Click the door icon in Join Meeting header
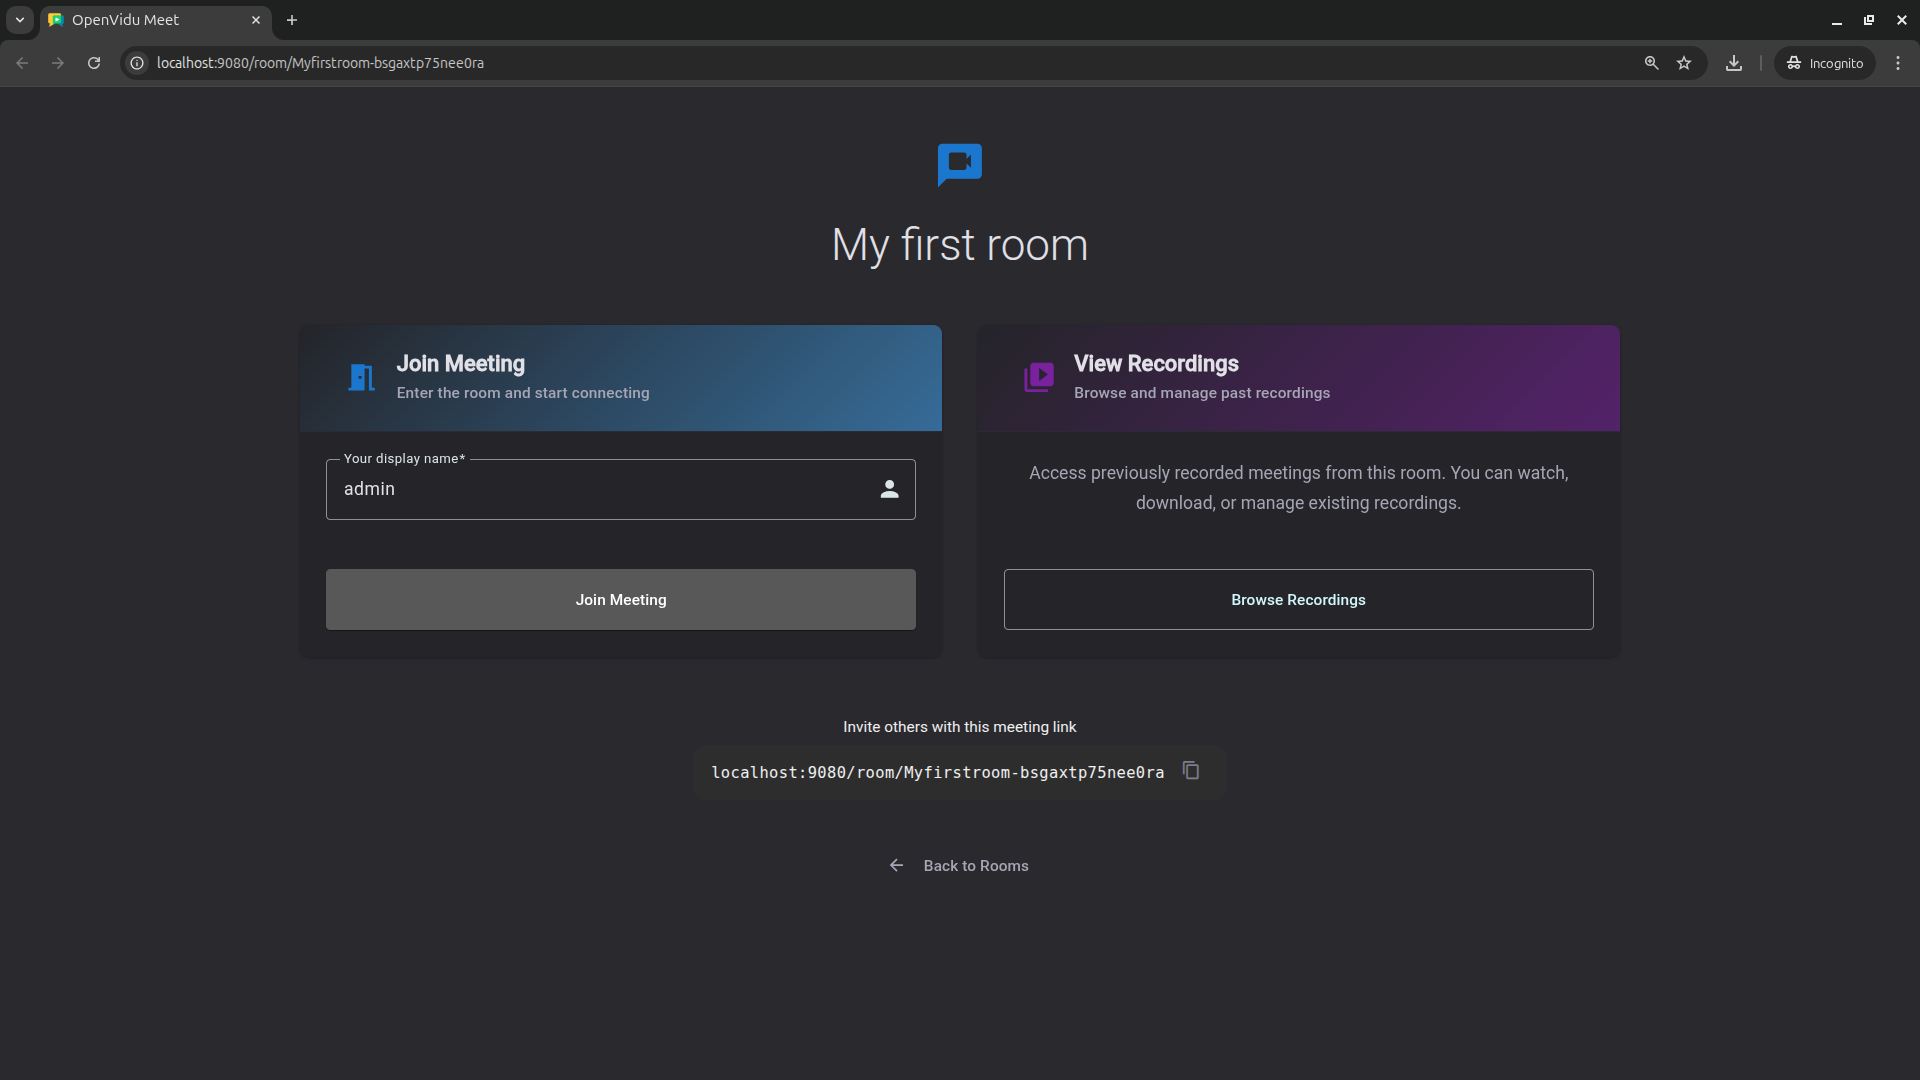The width and height of the screenshot is (1920, 1080). point(361,378)
